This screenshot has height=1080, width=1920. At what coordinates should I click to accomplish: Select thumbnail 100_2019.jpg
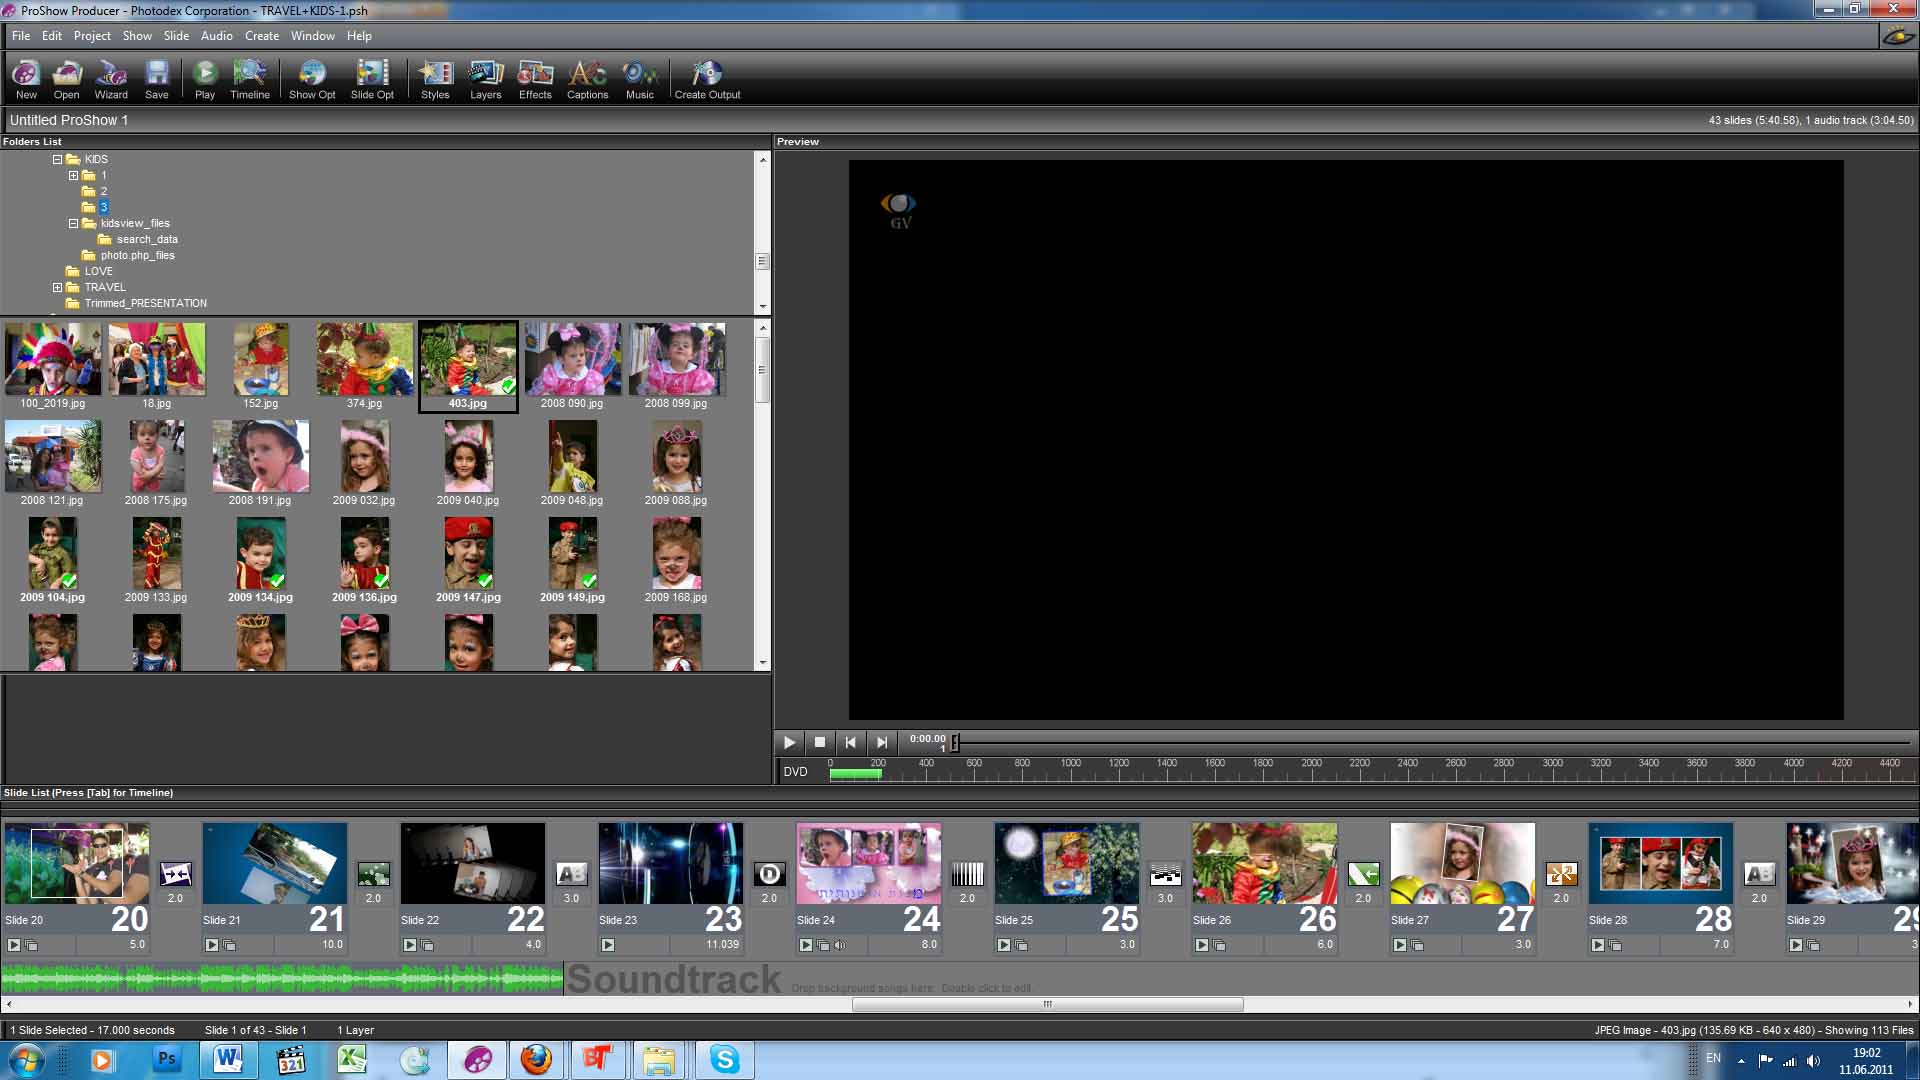point(52,365)
